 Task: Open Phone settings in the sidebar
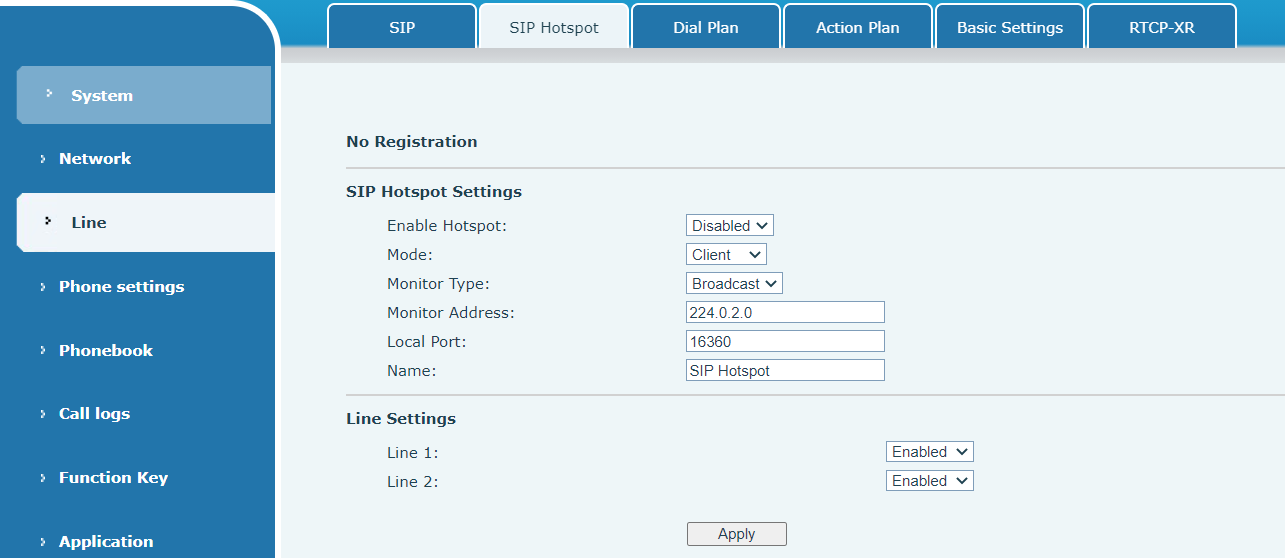121,286
